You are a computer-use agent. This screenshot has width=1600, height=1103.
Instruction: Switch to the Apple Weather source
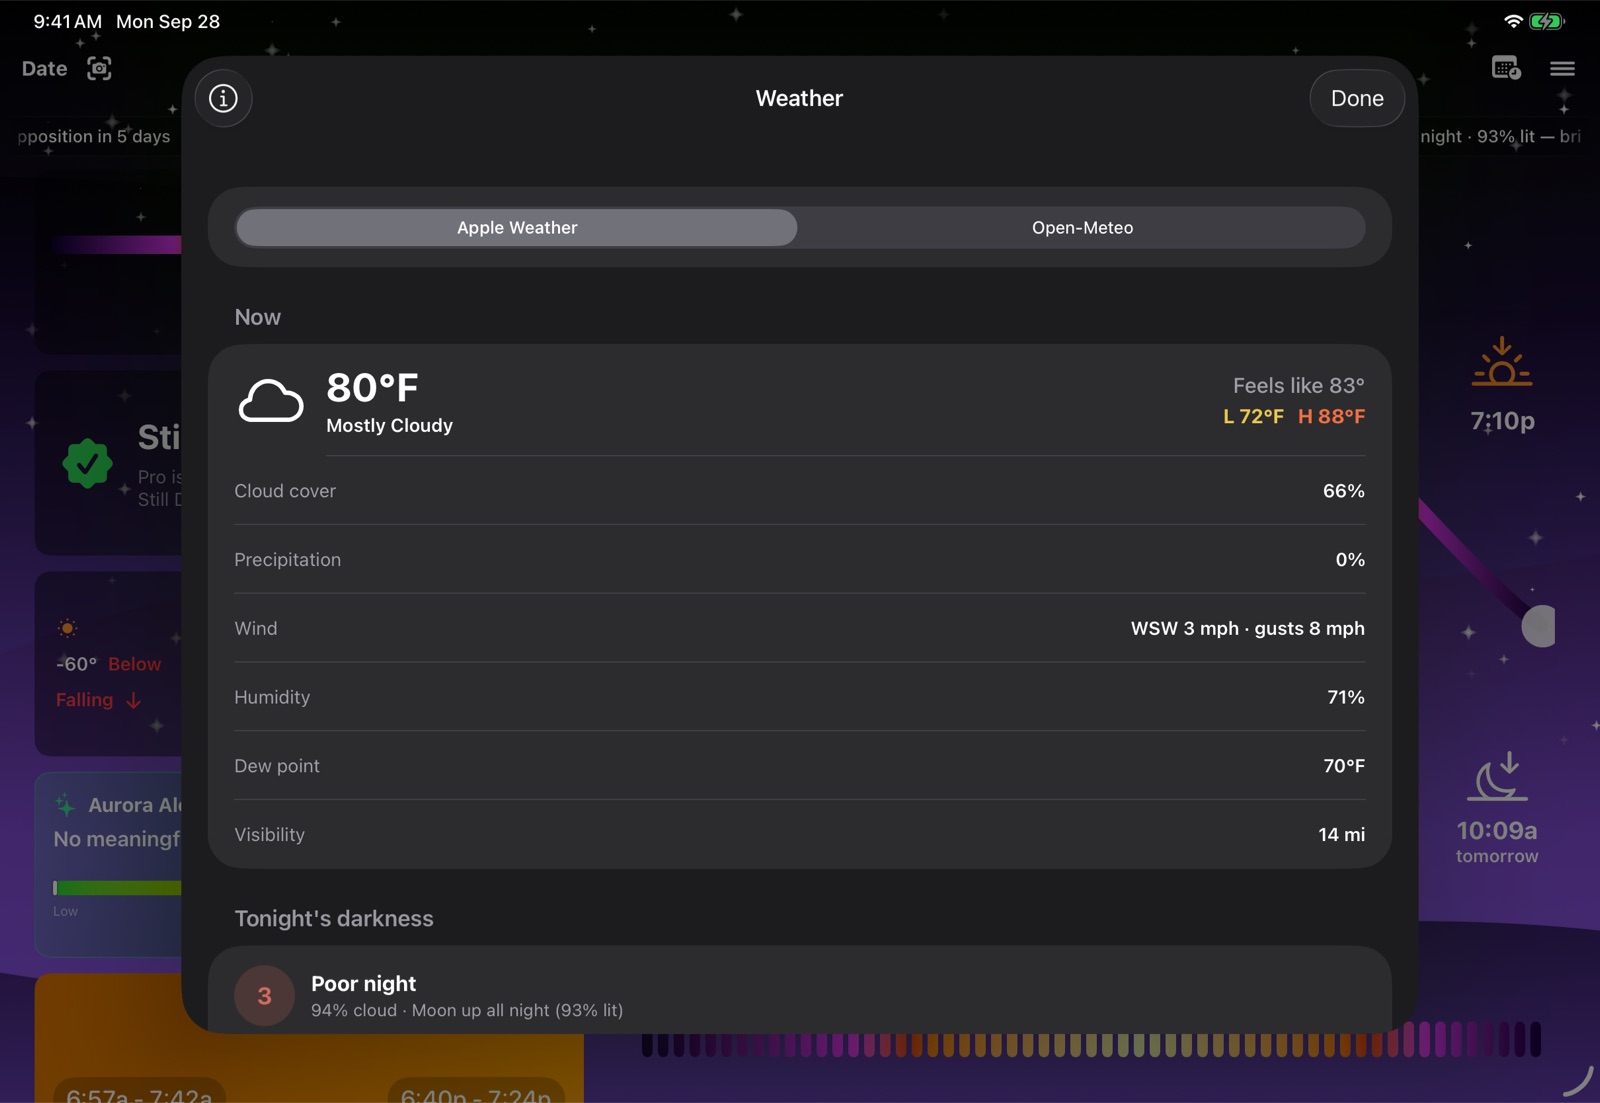point(517,228)
